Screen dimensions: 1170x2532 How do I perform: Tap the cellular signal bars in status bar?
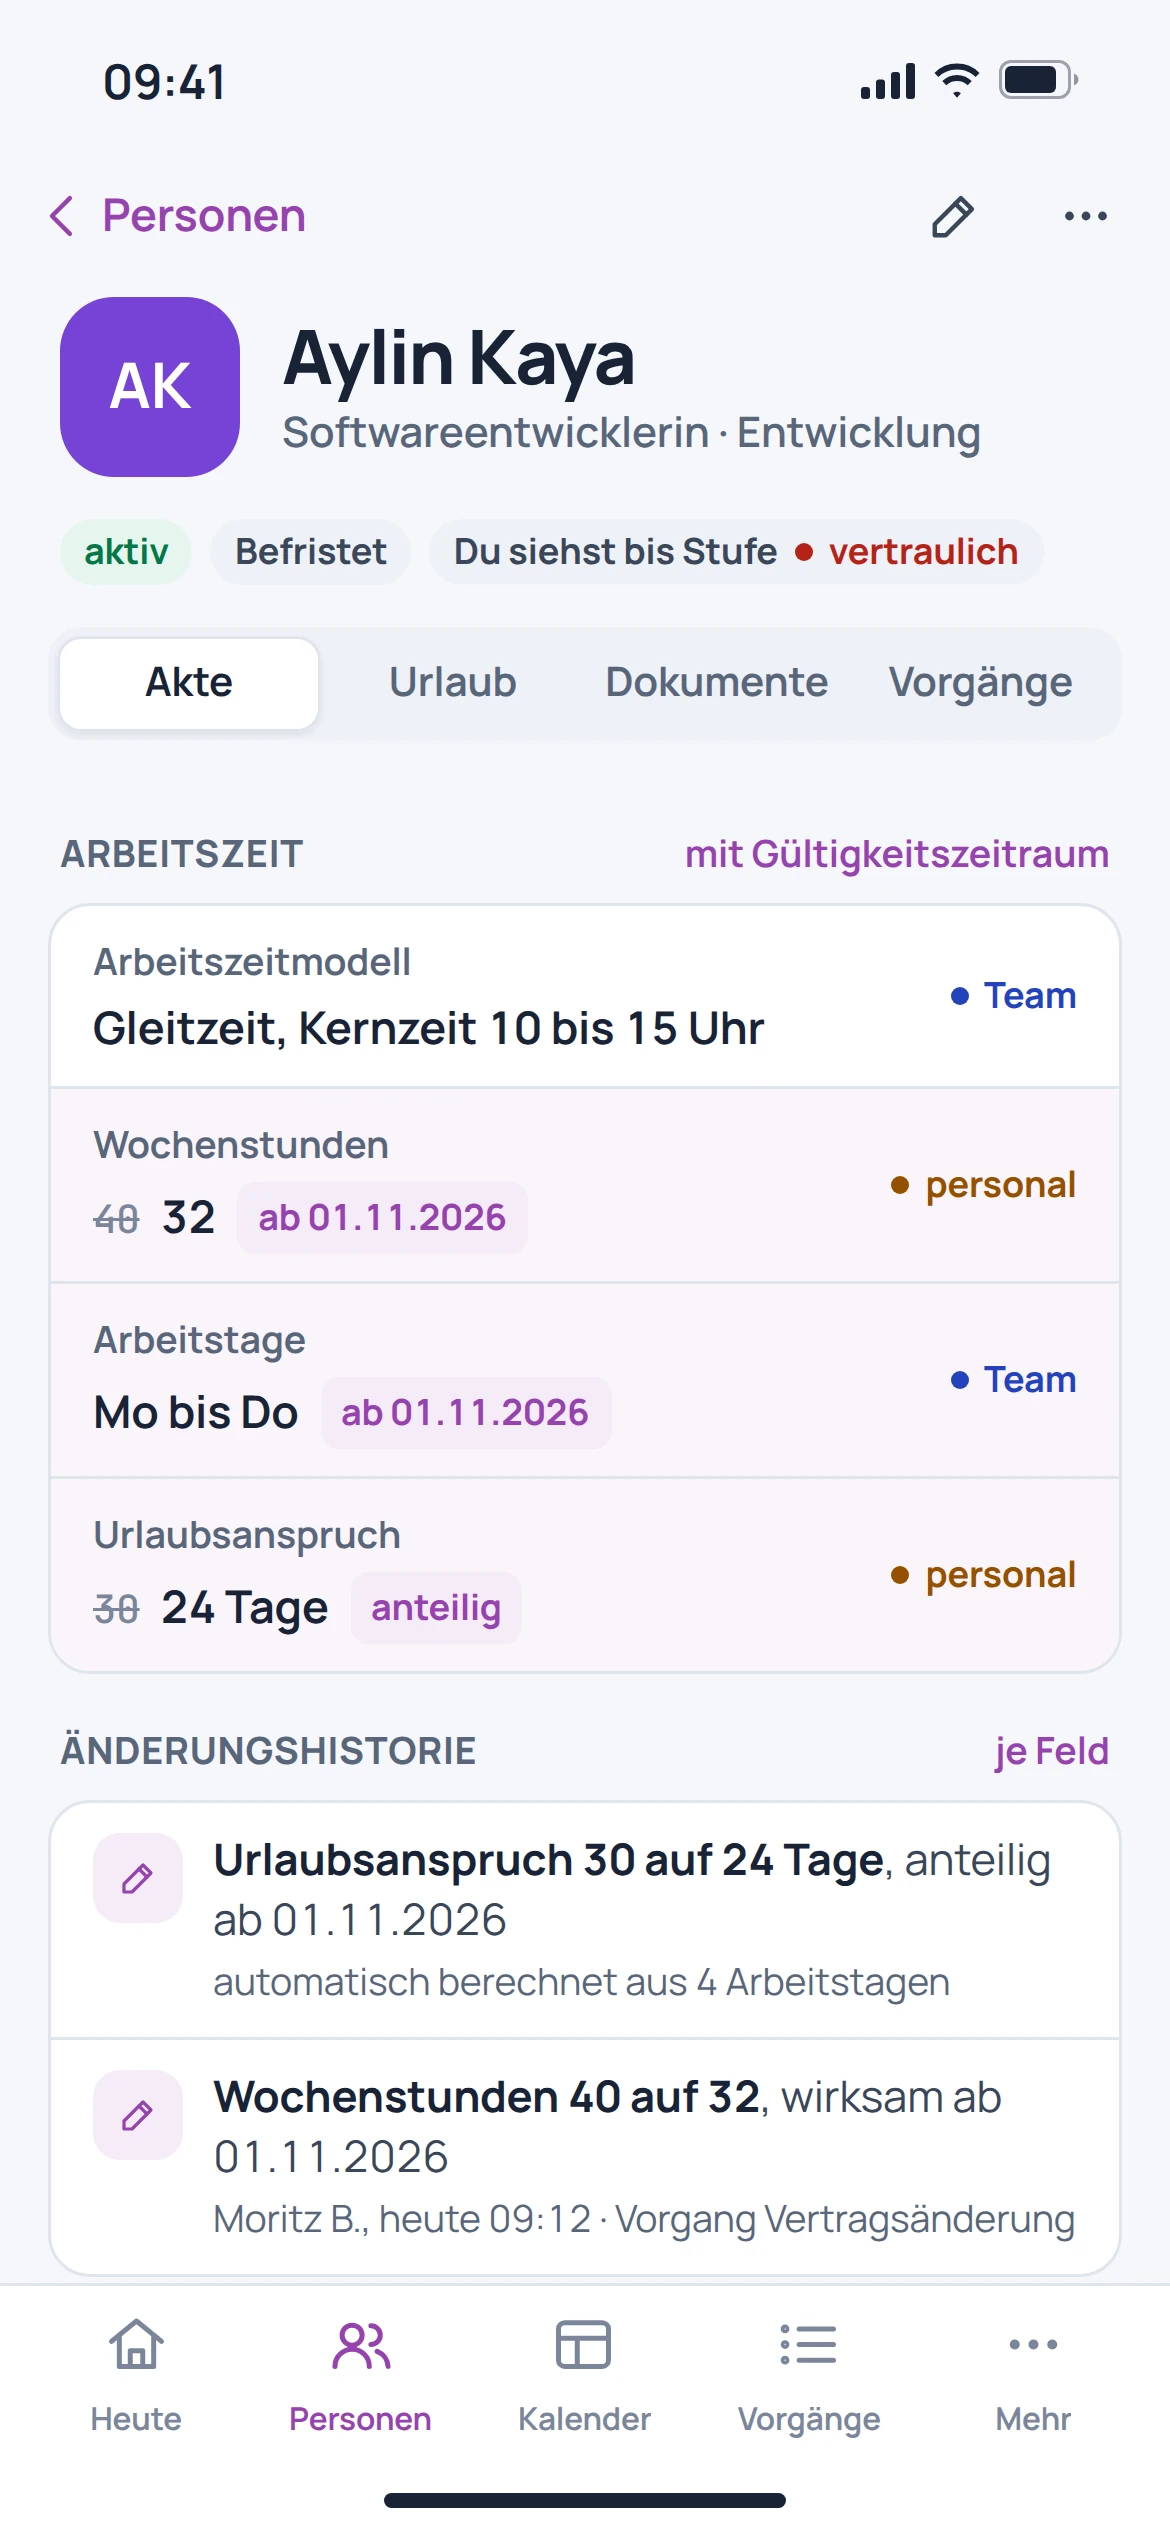coord(888,81)
